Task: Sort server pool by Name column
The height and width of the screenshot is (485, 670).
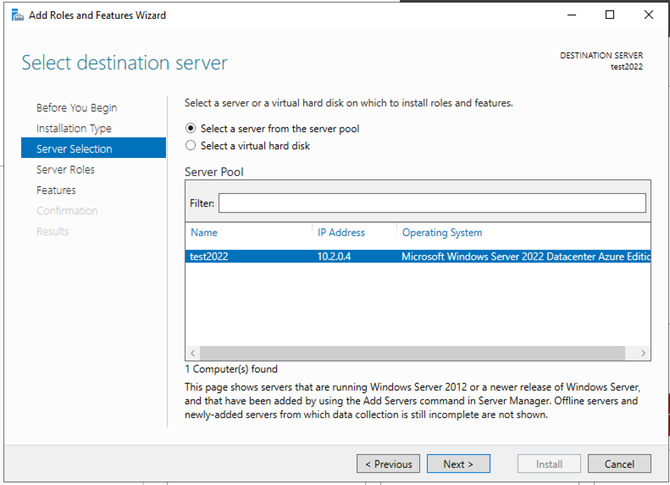Action: (x=204, y=232)
